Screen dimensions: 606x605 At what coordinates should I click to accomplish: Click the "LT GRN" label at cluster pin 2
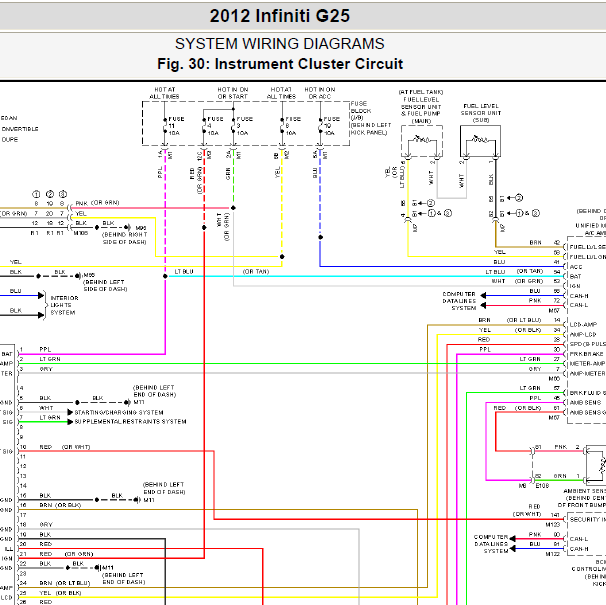click(50, 359)
